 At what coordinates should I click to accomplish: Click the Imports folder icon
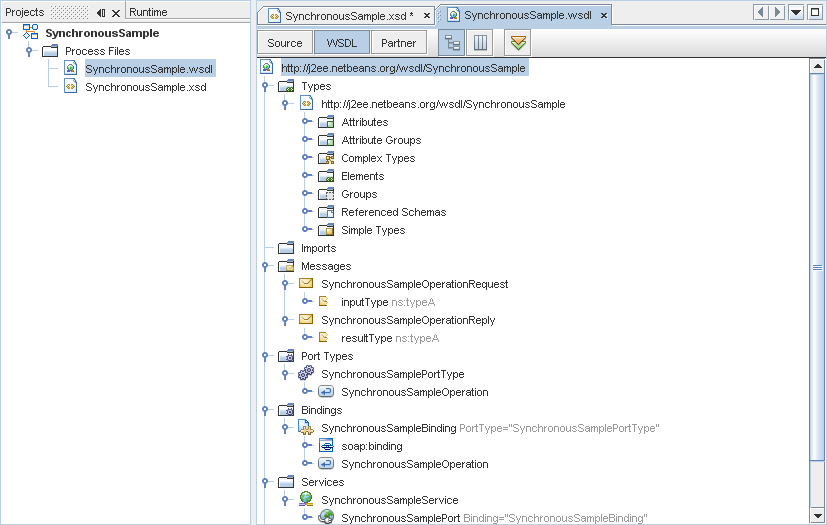[x=286, y=248]
